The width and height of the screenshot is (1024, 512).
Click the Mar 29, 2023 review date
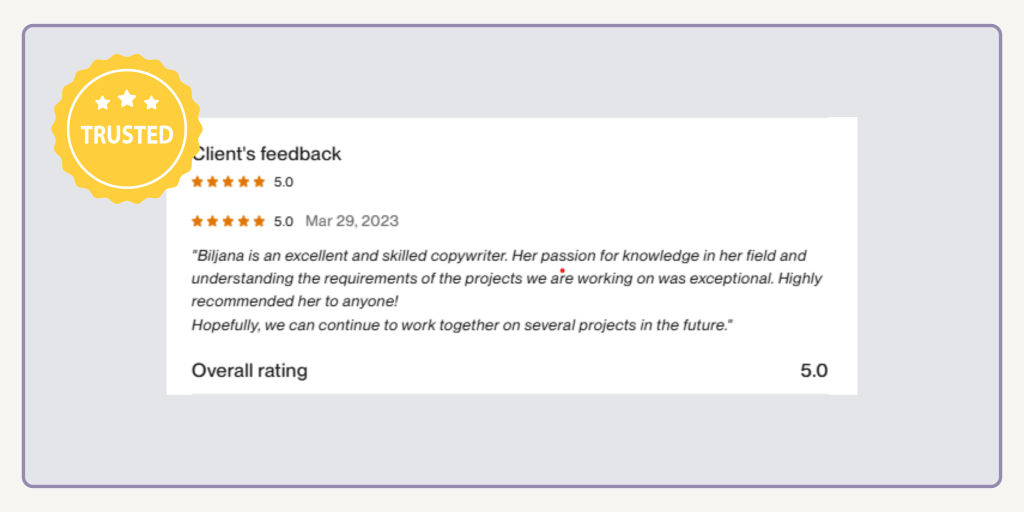352,221
